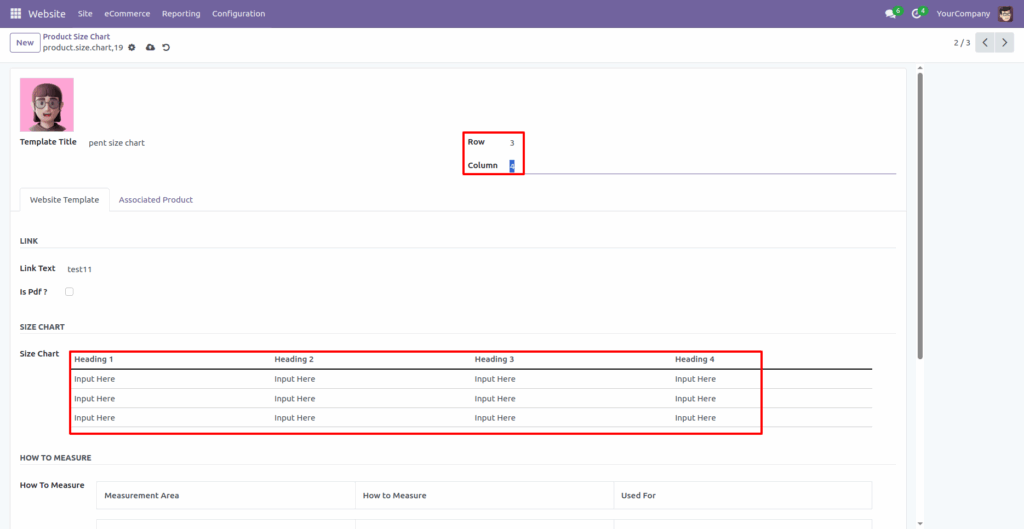
Task: Edit the Template Title field
Action: coord(268,143)
